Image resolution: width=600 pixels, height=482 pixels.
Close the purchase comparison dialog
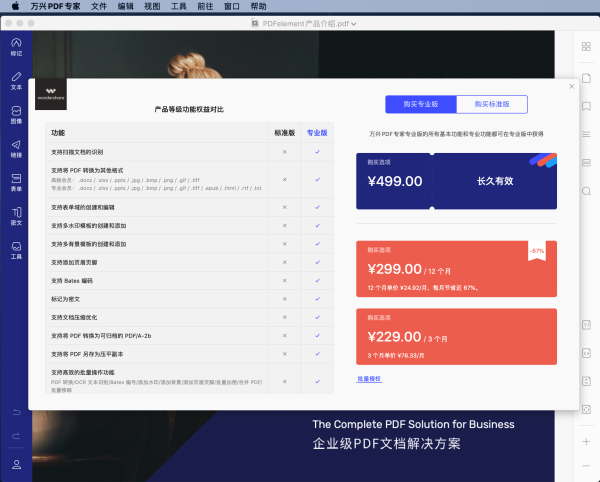pyautogui.click(x=571, y=86)
